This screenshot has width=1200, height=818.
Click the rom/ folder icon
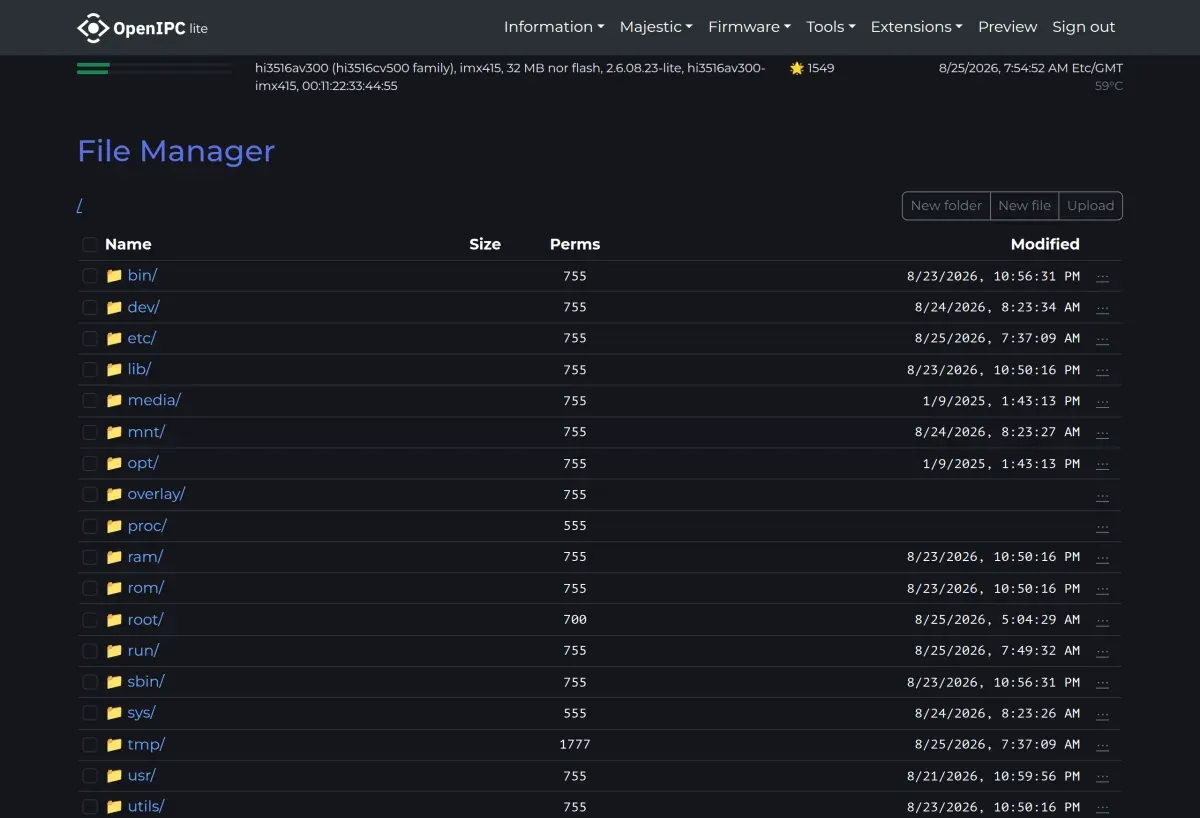coord(114,588)
